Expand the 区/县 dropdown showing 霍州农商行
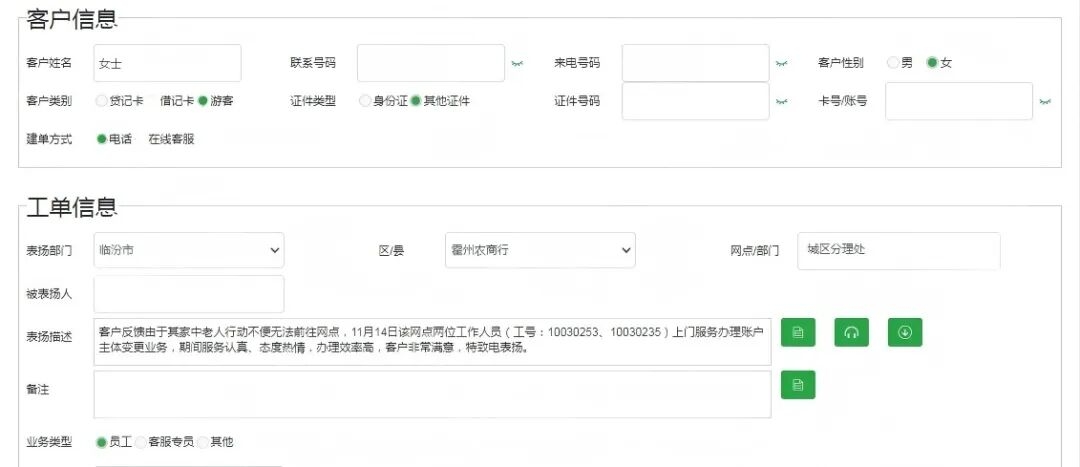This screenshot has height=467, width=1080. tap(540, 250)
